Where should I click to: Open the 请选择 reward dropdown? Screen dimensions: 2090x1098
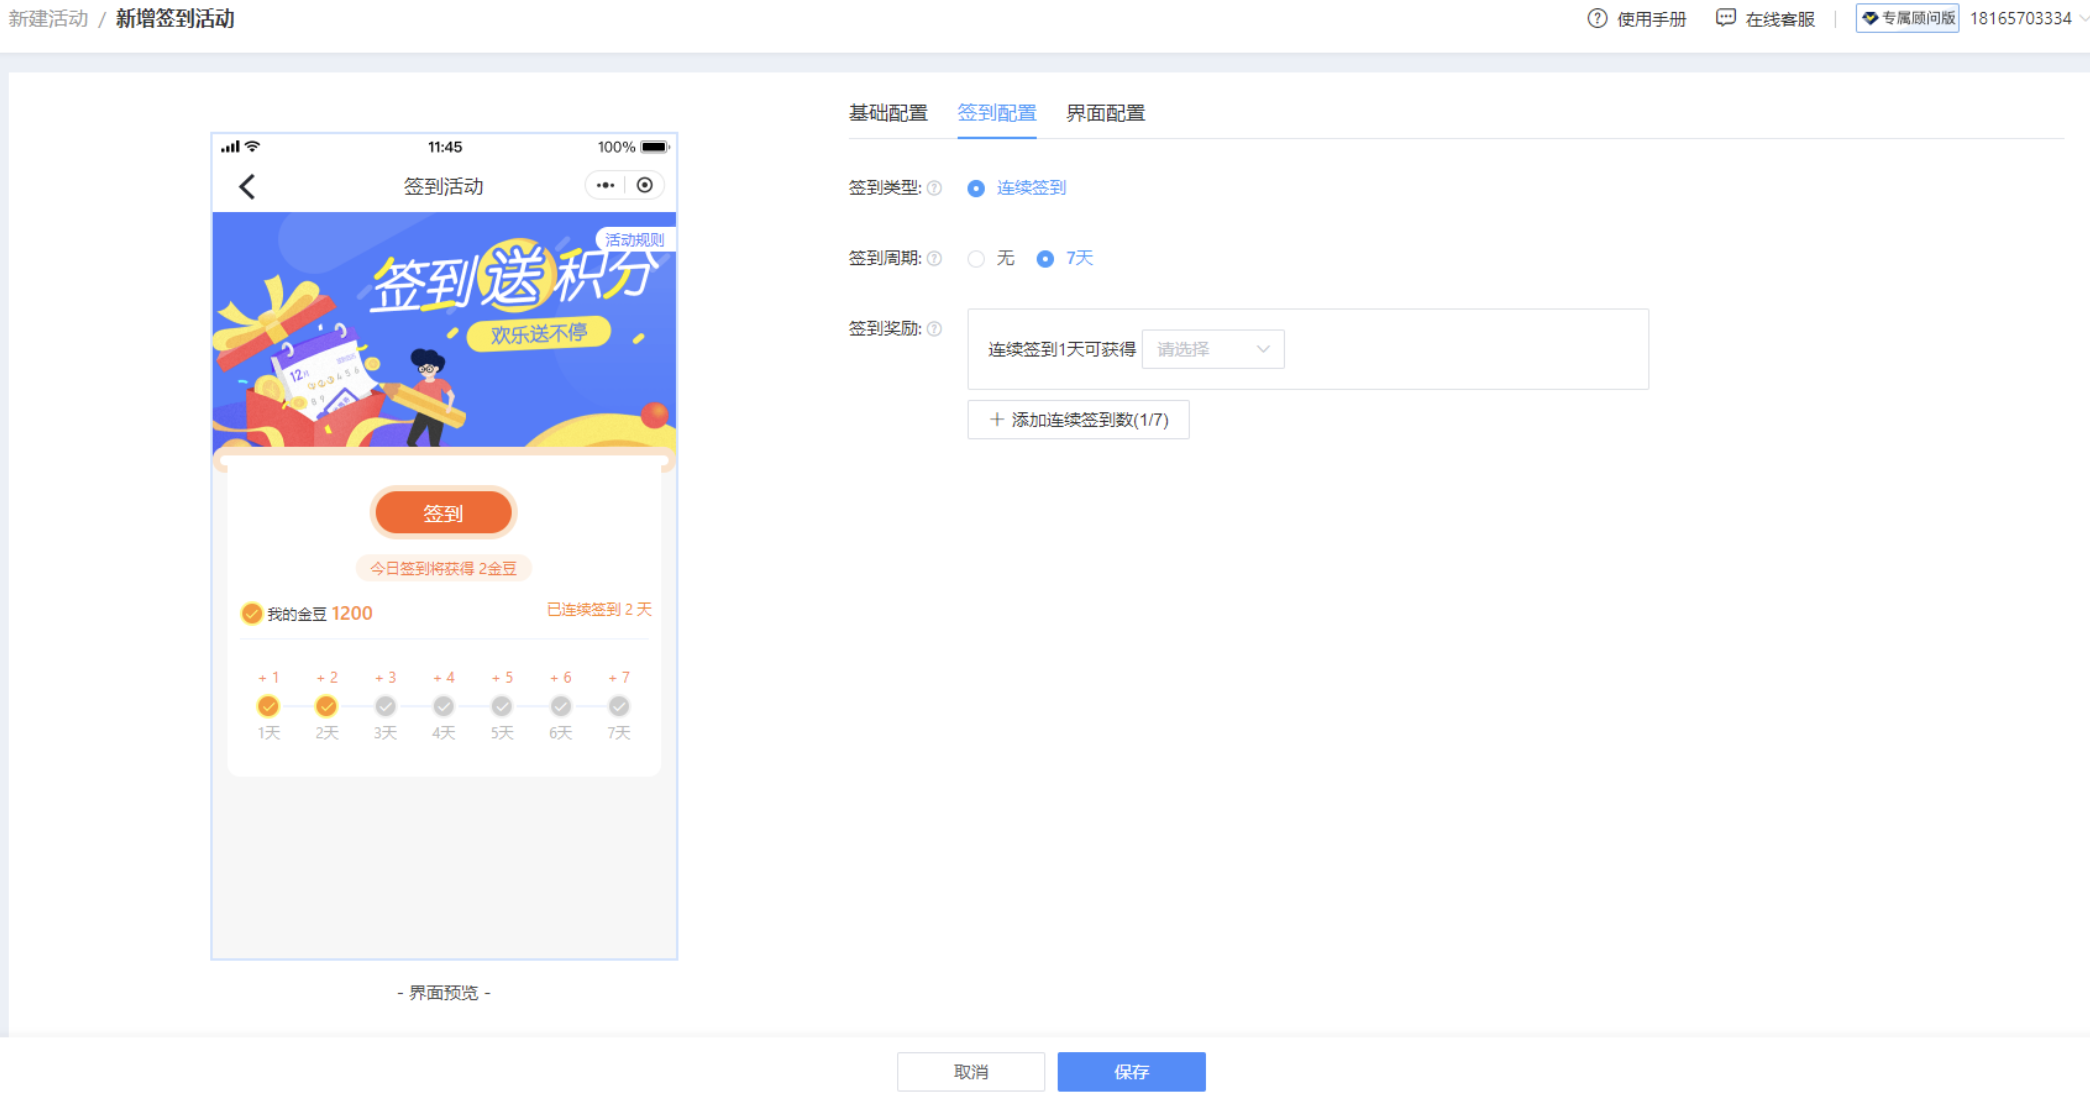(1212, 349)
